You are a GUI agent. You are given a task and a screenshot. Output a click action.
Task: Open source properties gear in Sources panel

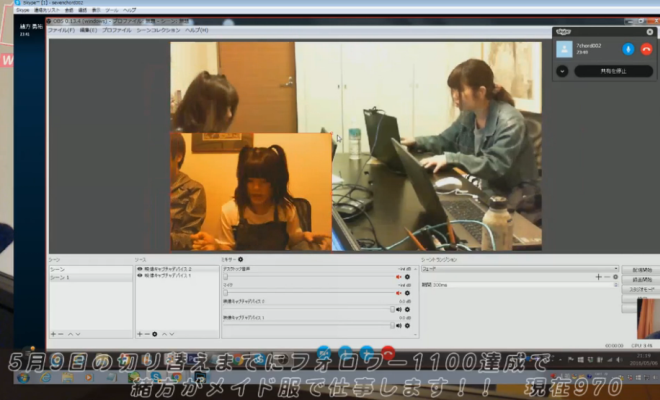(155, 333)
